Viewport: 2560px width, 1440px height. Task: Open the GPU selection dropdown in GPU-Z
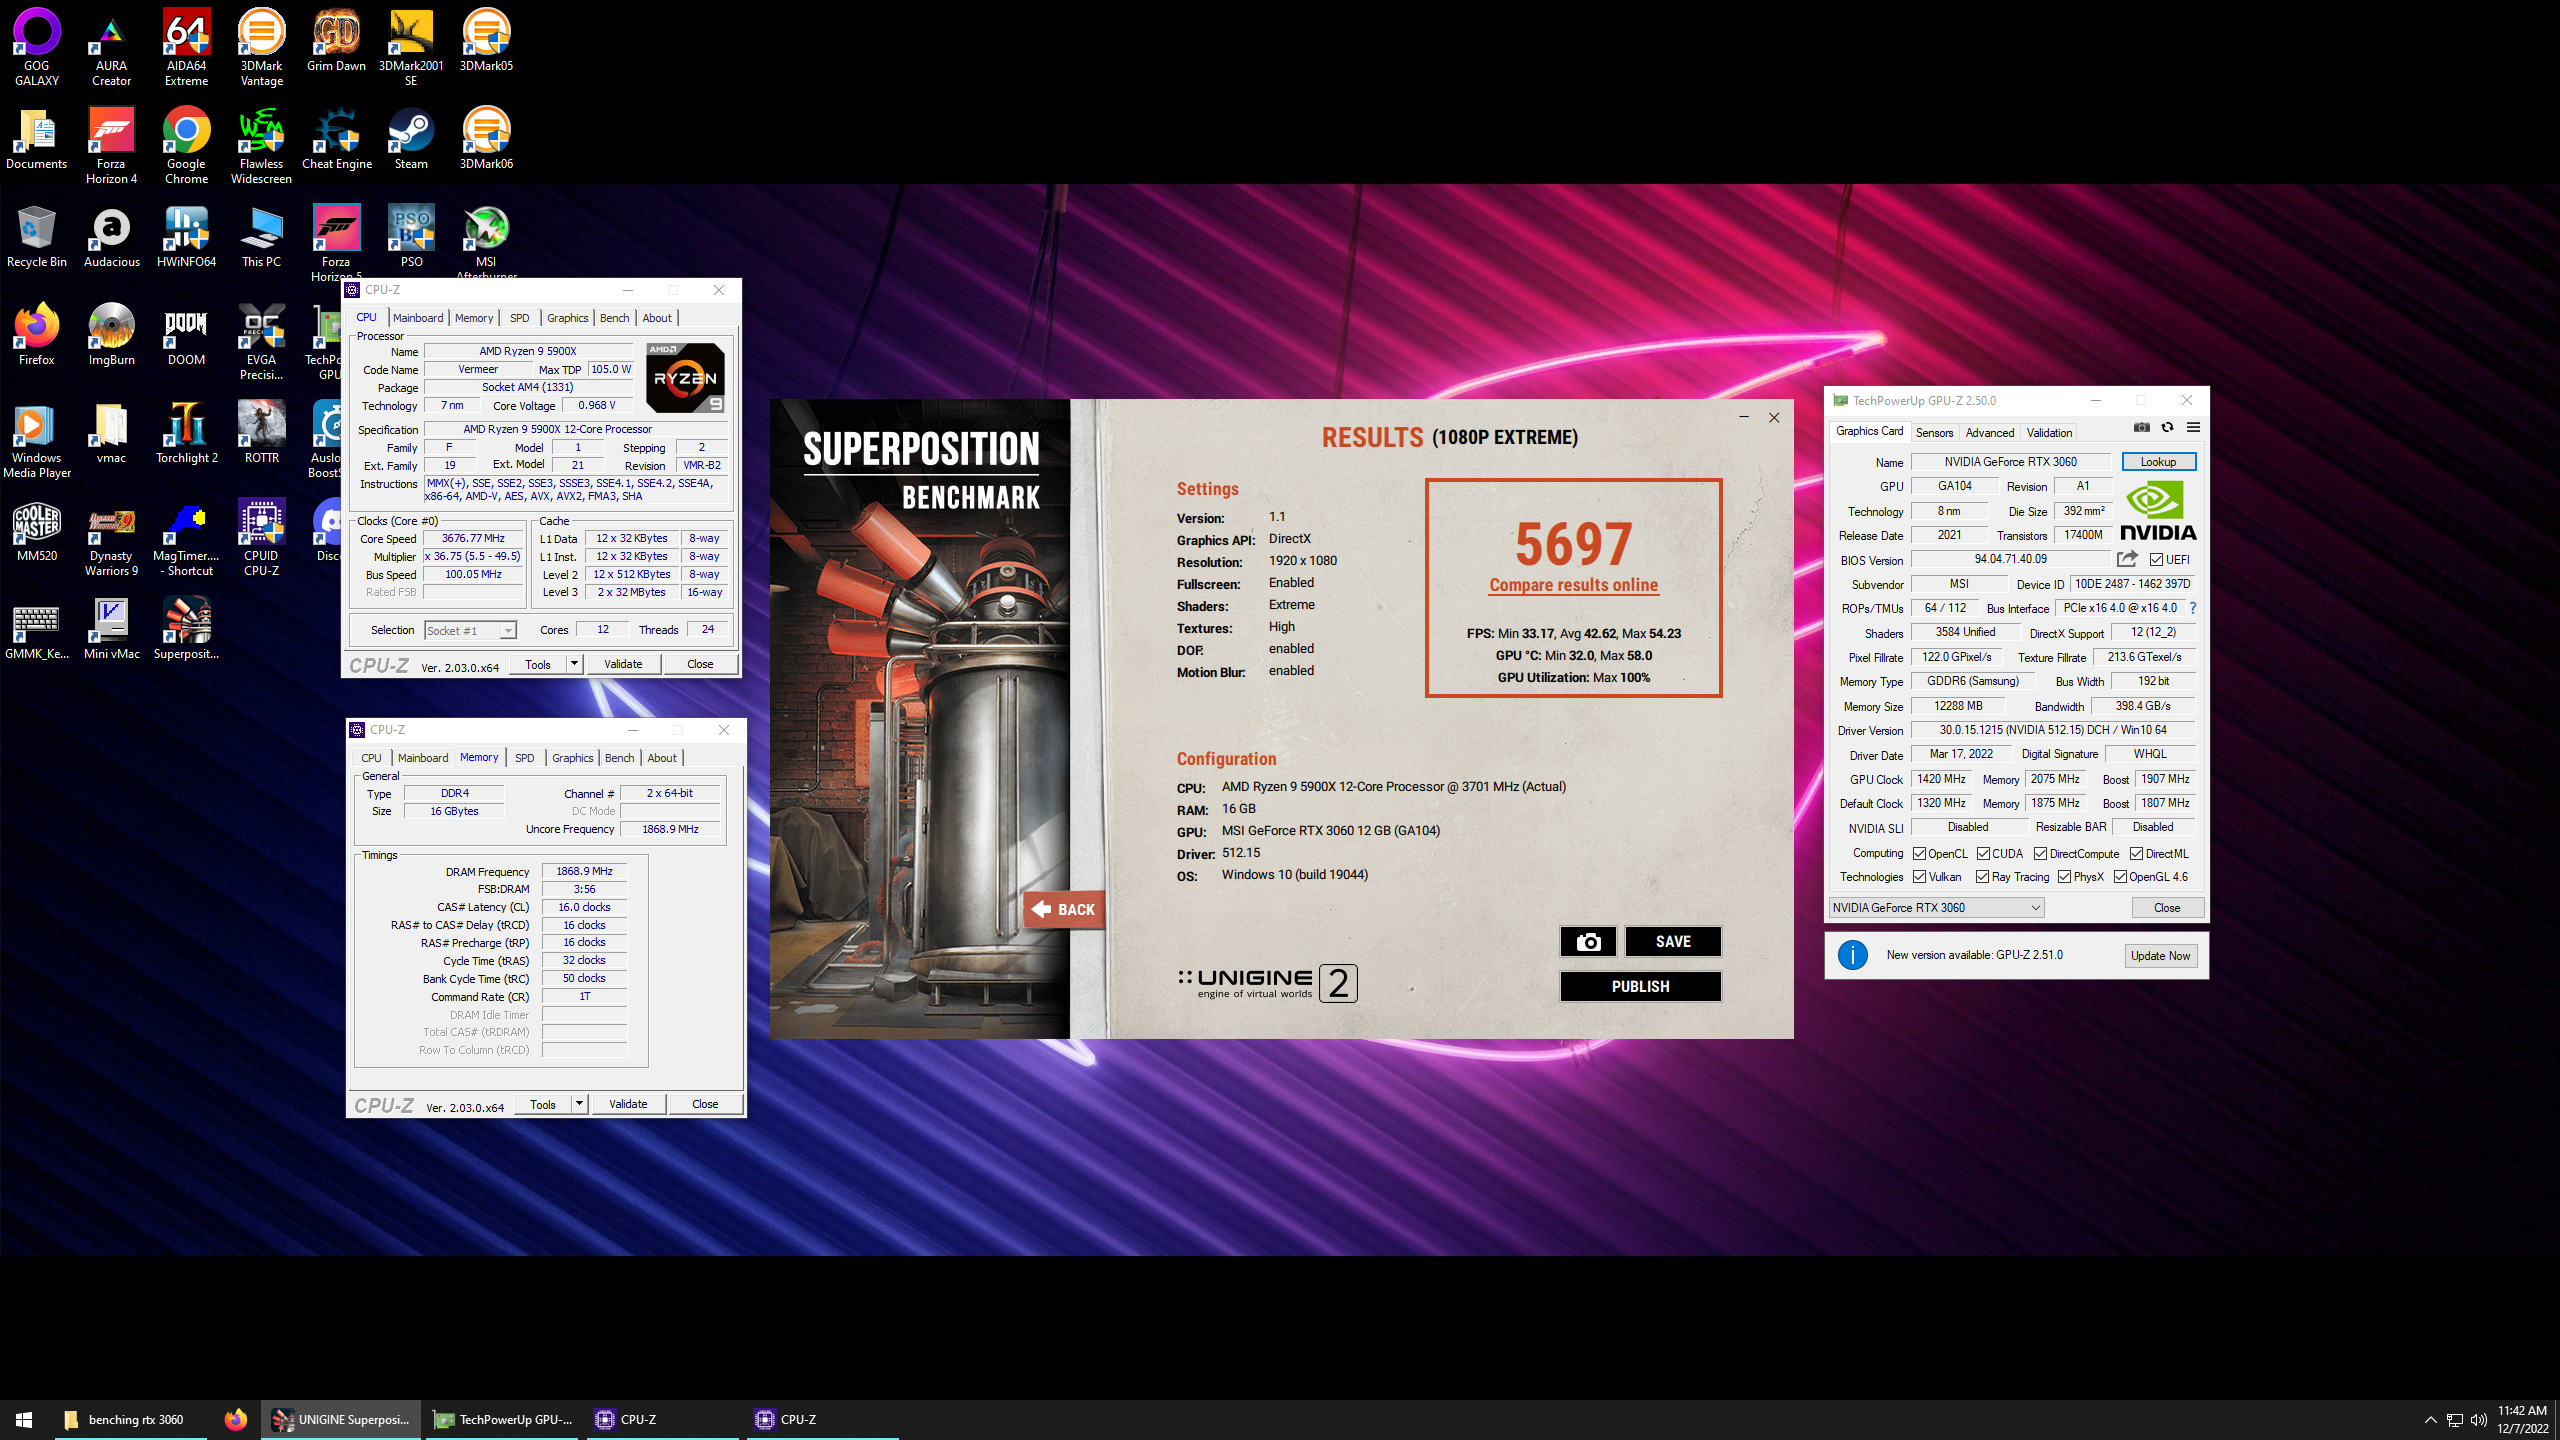coord(1936,907)
